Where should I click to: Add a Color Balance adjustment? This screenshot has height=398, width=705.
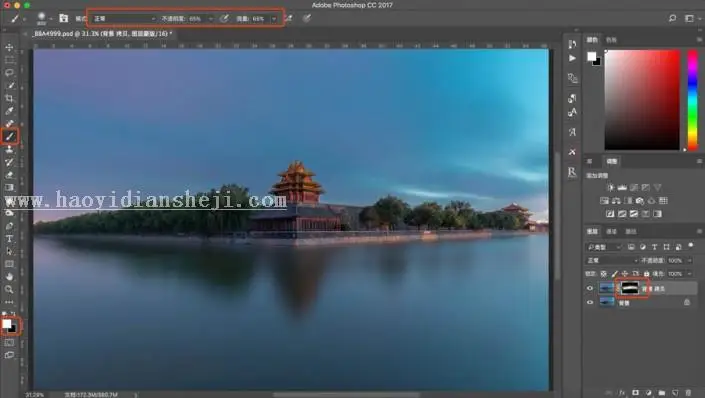[616, 201]
